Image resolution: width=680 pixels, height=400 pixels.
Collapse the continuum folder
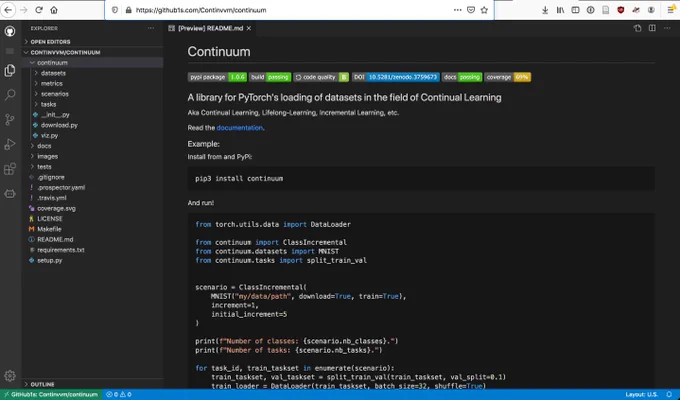coord(92,62)
